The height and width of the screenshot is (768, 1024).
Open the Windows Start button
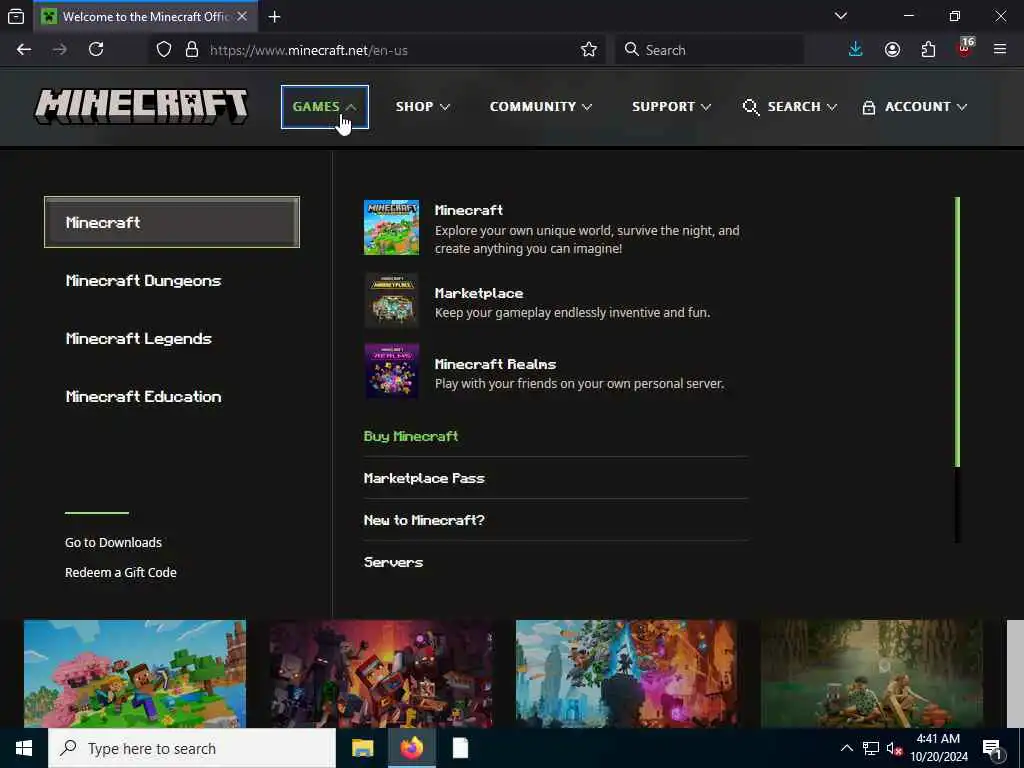point(24,748)
